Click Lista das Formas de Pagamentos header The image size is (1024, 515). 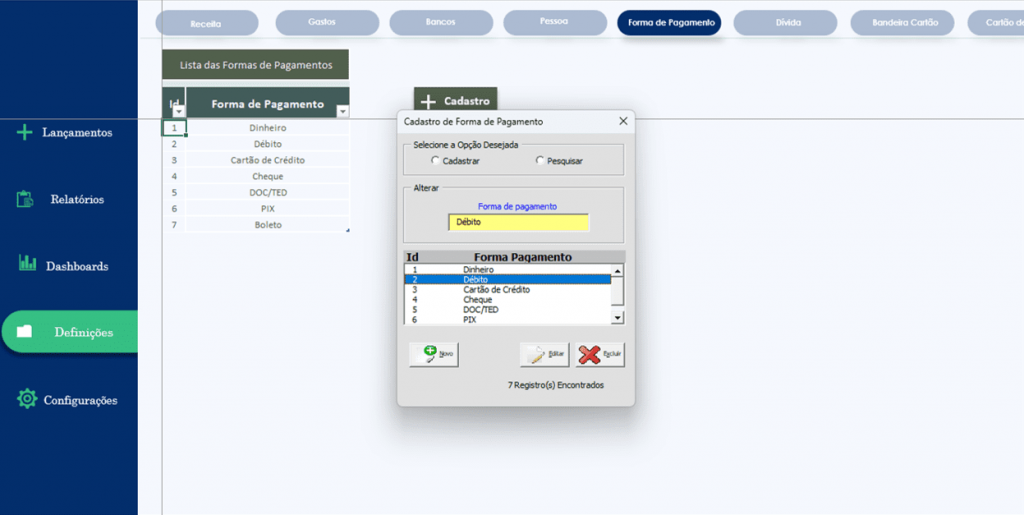(x=255, y=65)
